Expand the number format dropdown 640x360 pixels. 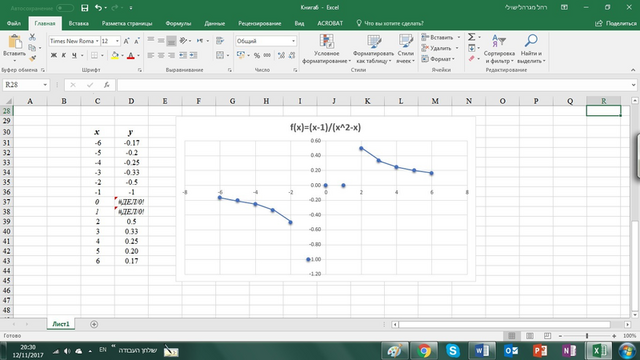click(293, 41)
